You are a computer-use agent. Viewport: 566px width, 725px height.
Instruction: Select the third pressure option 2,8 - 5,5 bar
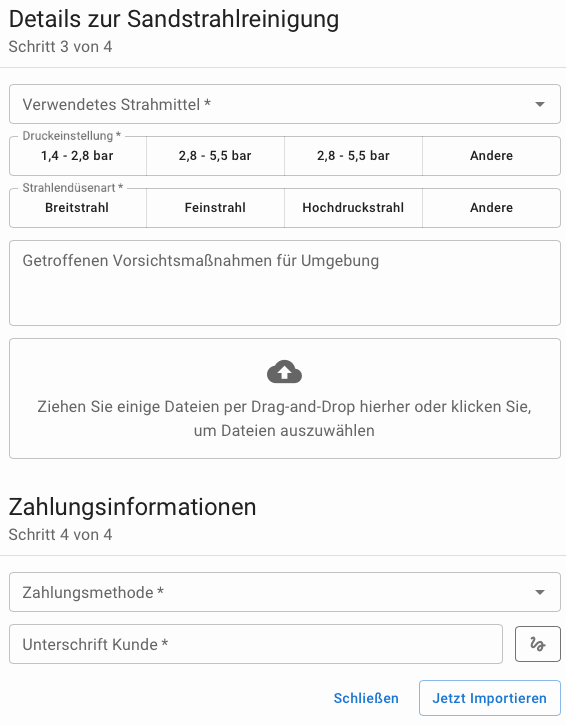pyautogui.click(x=353, y=156)
